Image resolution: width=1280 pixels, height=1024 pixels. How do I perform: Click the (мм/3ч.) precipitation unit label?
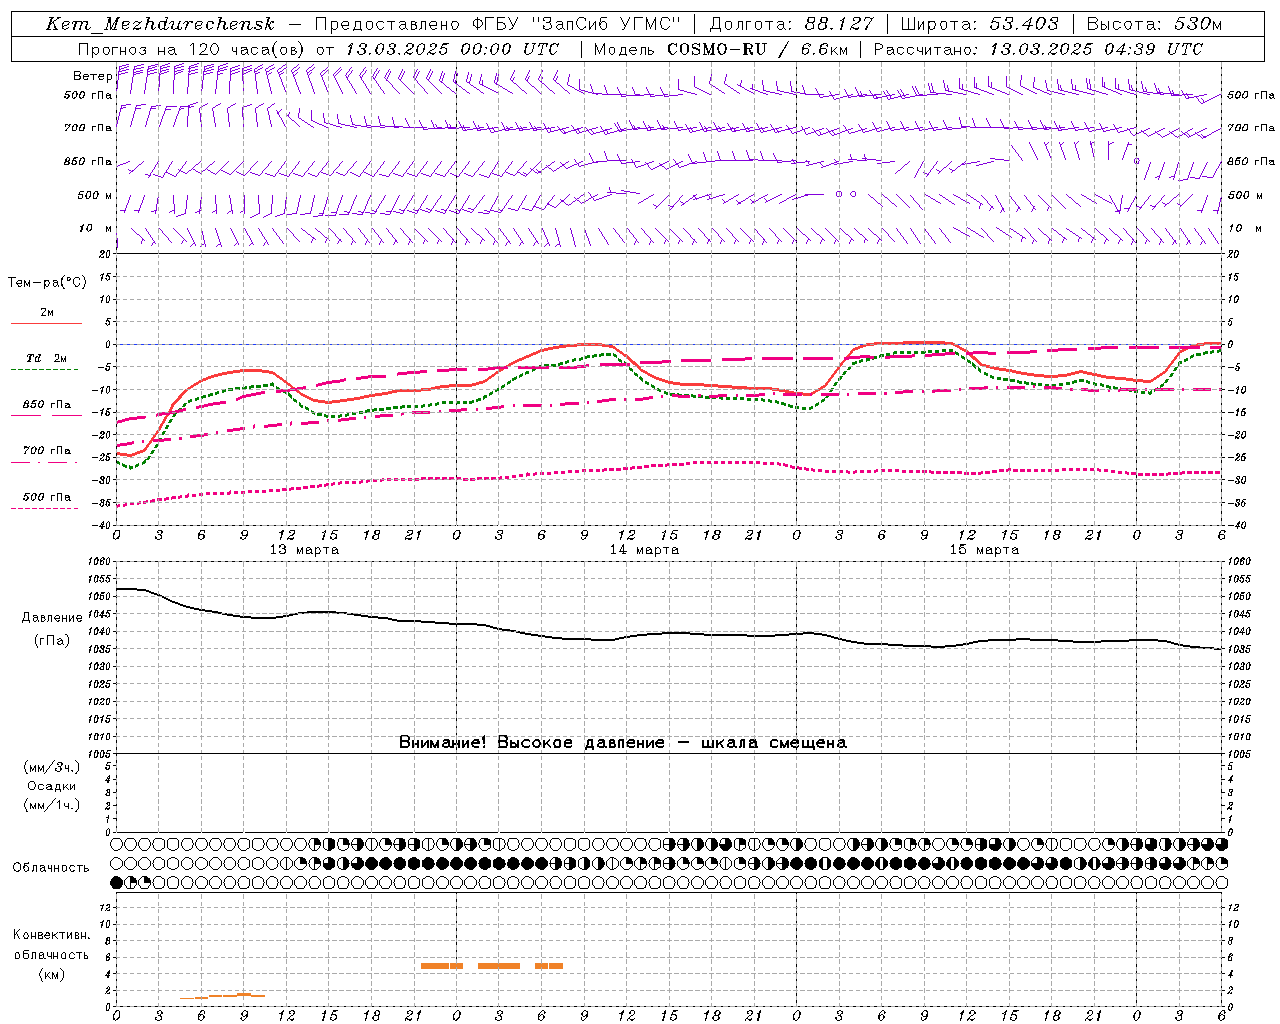pyautogui.click(x=52, y=767)
